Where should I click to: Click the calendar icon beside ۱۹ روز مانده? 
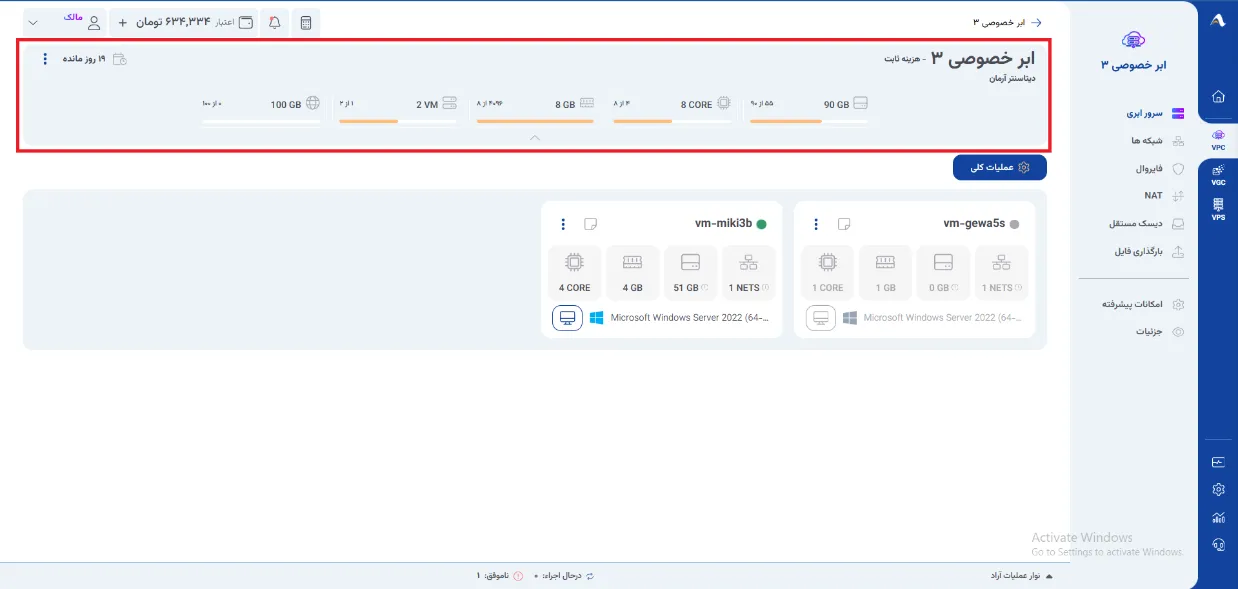tap(120, 59)
